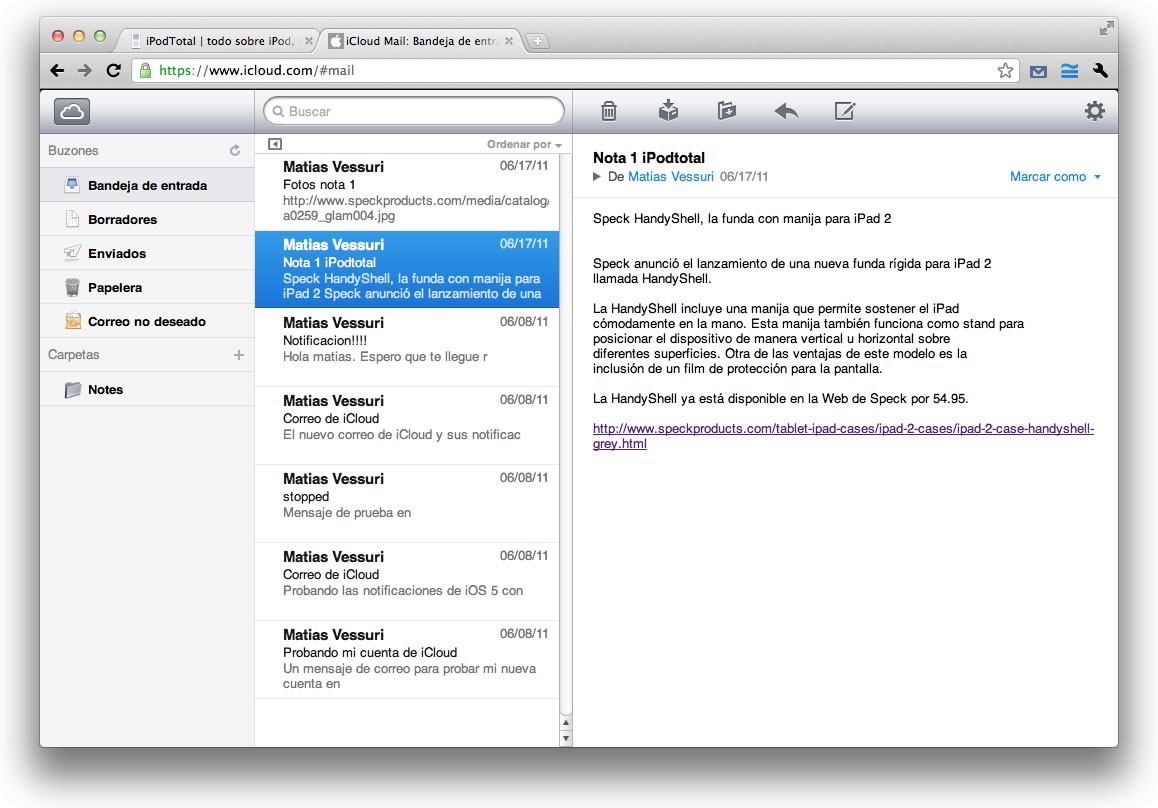Collapse the mailbox sidebar toggle icon

pyautogui.click(x=275, y=144)
